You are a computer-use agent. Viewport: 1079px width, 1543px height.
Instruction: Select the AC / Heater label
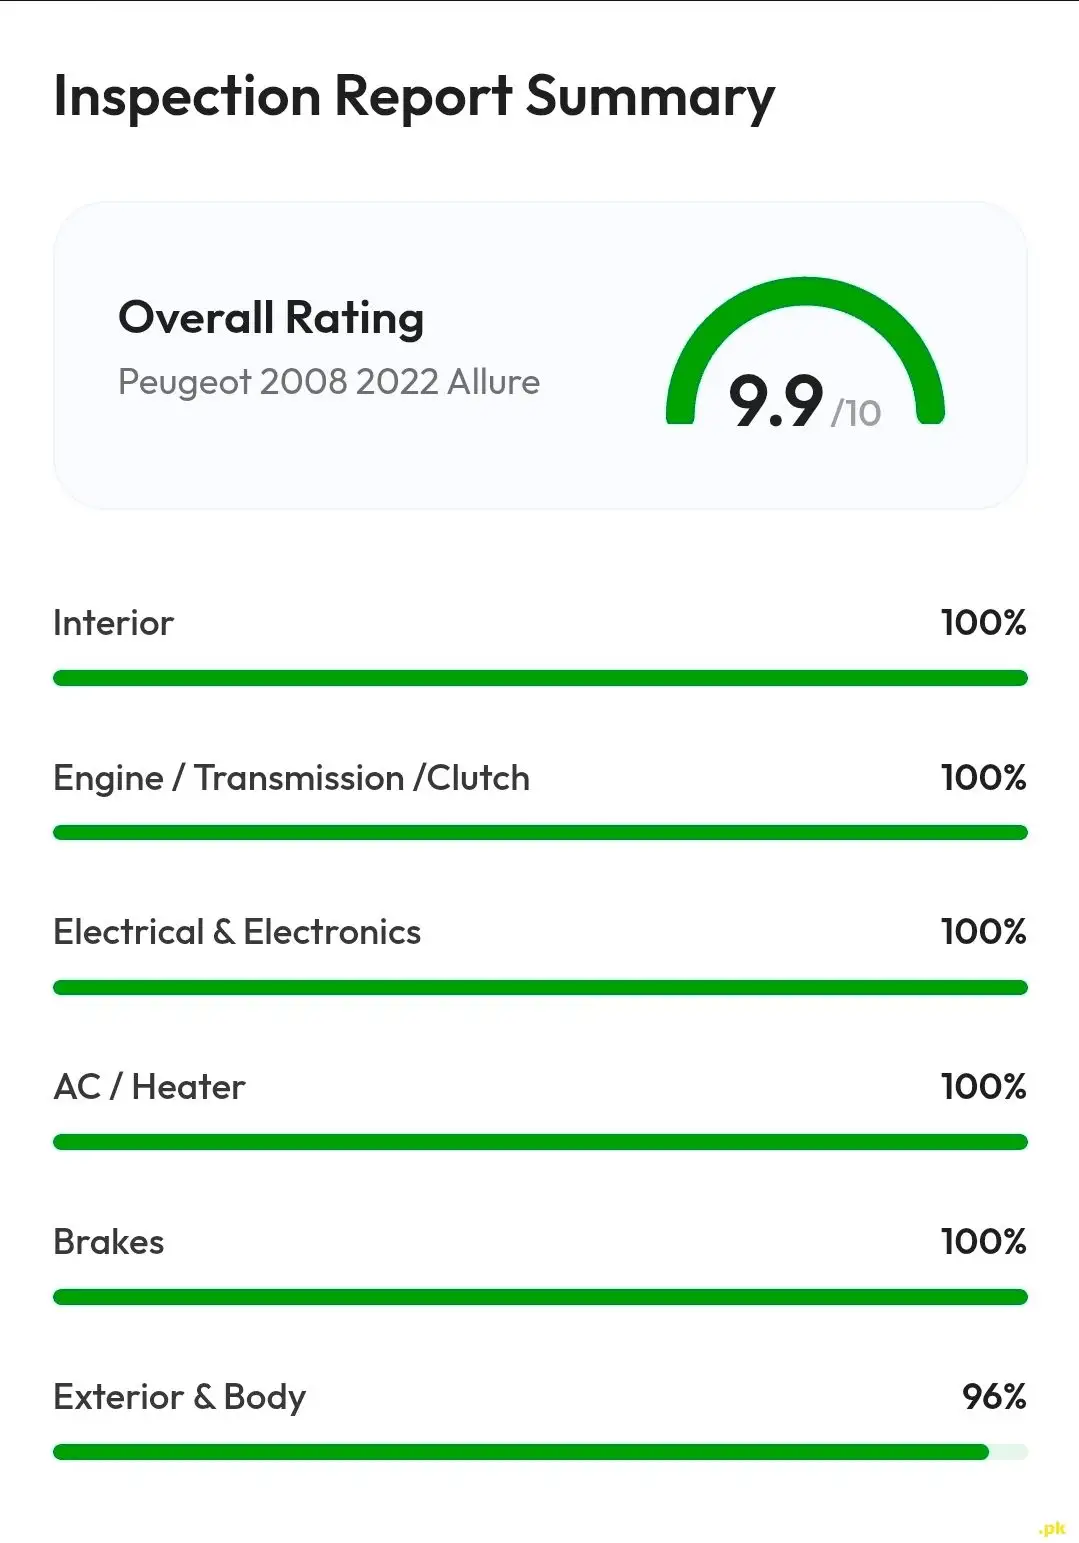pos(149,1087)
